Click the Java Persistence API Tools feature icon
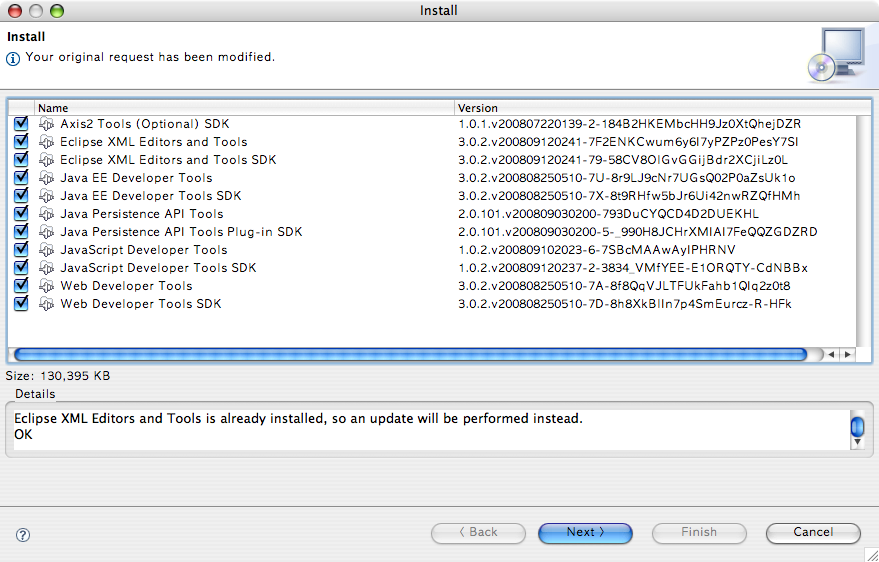Image resolution: width=879 pixels, height=562 pixels. tap(47, 213)
